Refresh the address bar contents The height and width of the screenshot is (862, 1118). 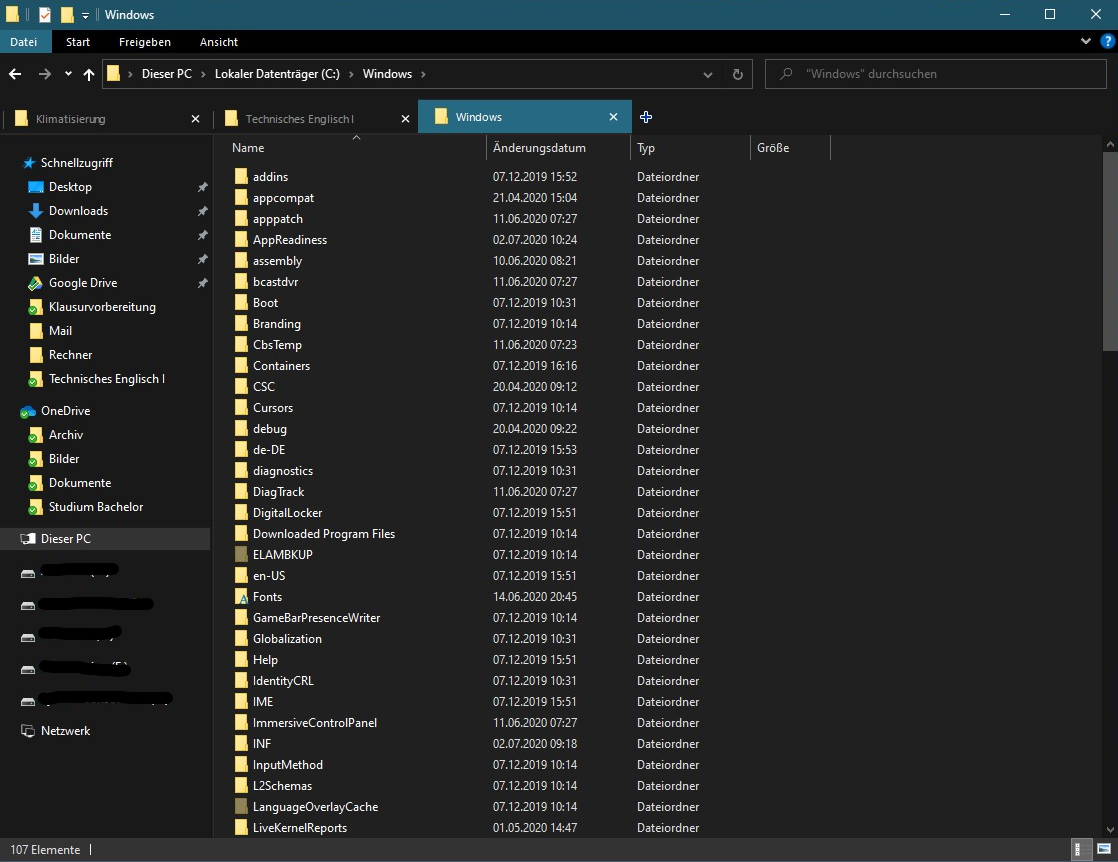click(738, 74)
